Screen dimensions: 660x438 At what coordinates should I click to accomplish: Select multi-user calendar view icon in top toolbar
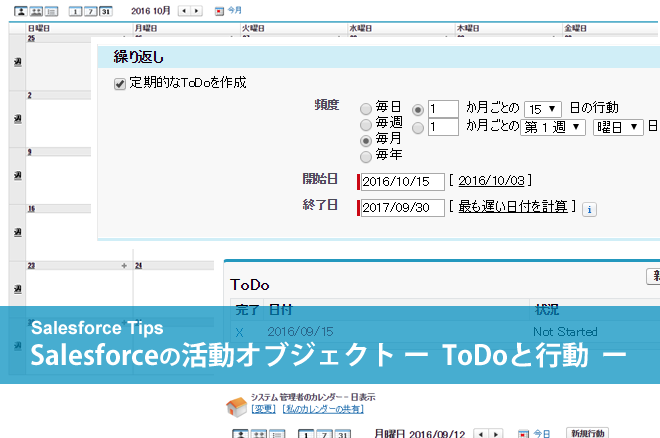click(x=36, y=11)
